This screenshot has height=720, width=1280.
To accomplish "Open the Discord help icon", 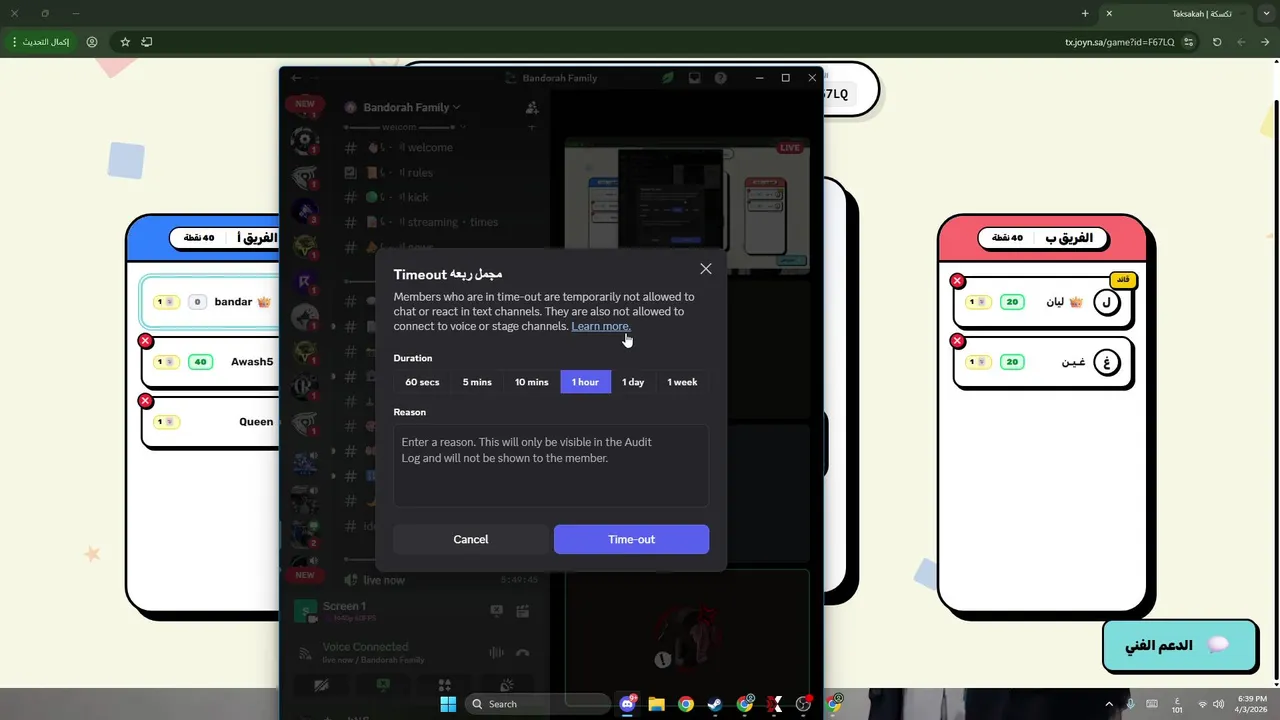I will coord(721,78).
